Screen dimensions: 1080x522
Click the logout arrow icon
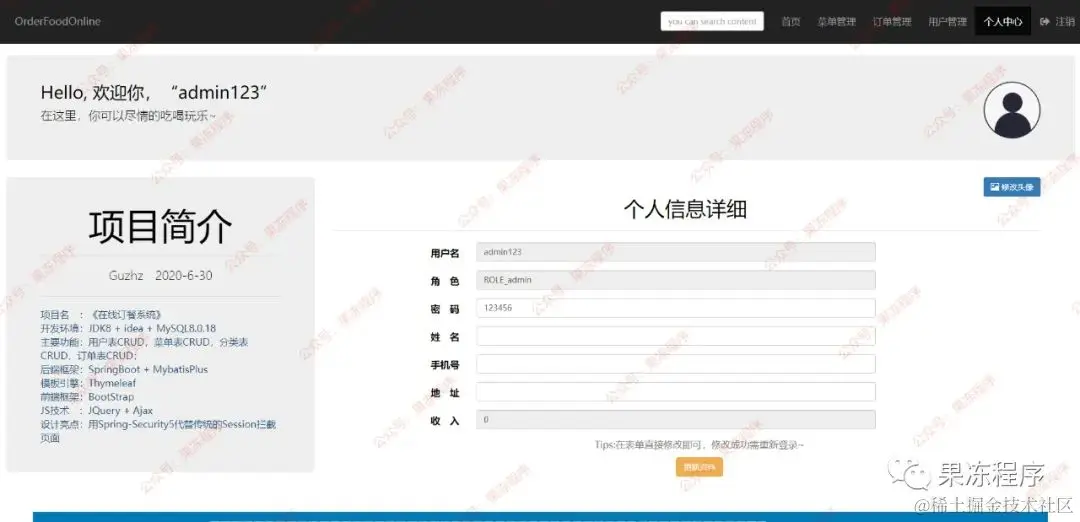(x=1045, y=21)
